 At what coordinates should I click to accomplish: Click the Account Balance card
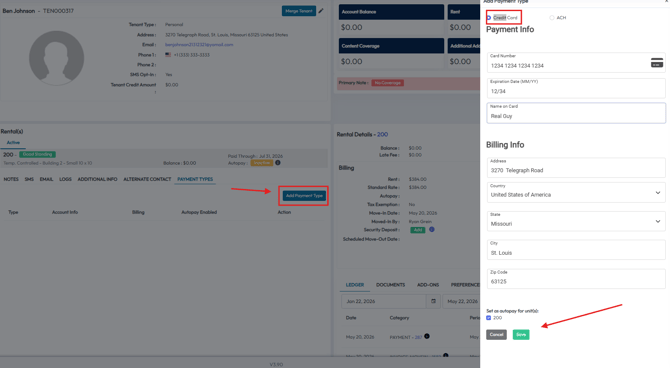tap(391, 20)
